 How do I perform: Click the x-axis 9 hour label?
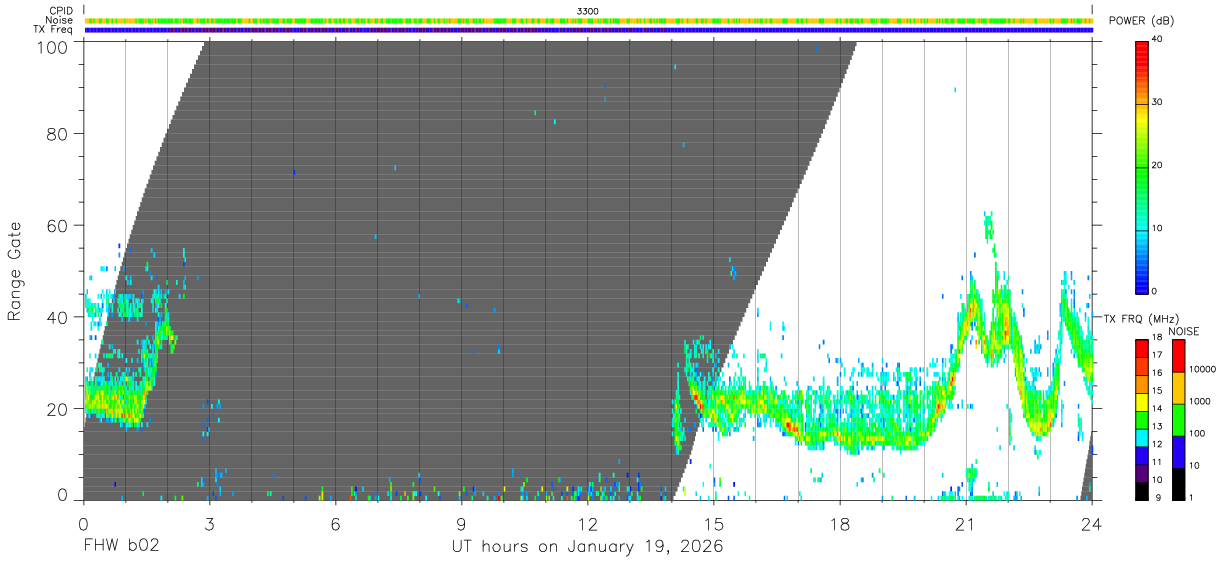461,524
